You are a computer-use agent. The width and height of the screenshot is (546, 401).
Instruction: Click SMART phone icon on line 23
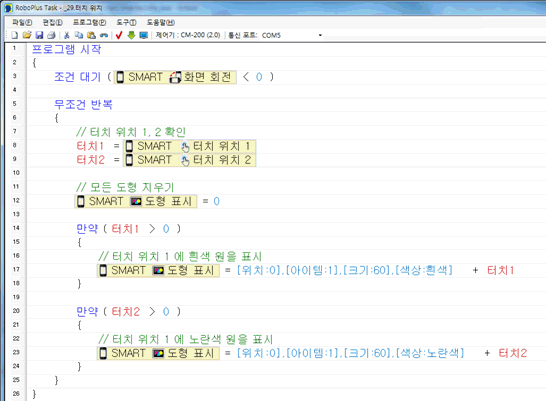103,353
